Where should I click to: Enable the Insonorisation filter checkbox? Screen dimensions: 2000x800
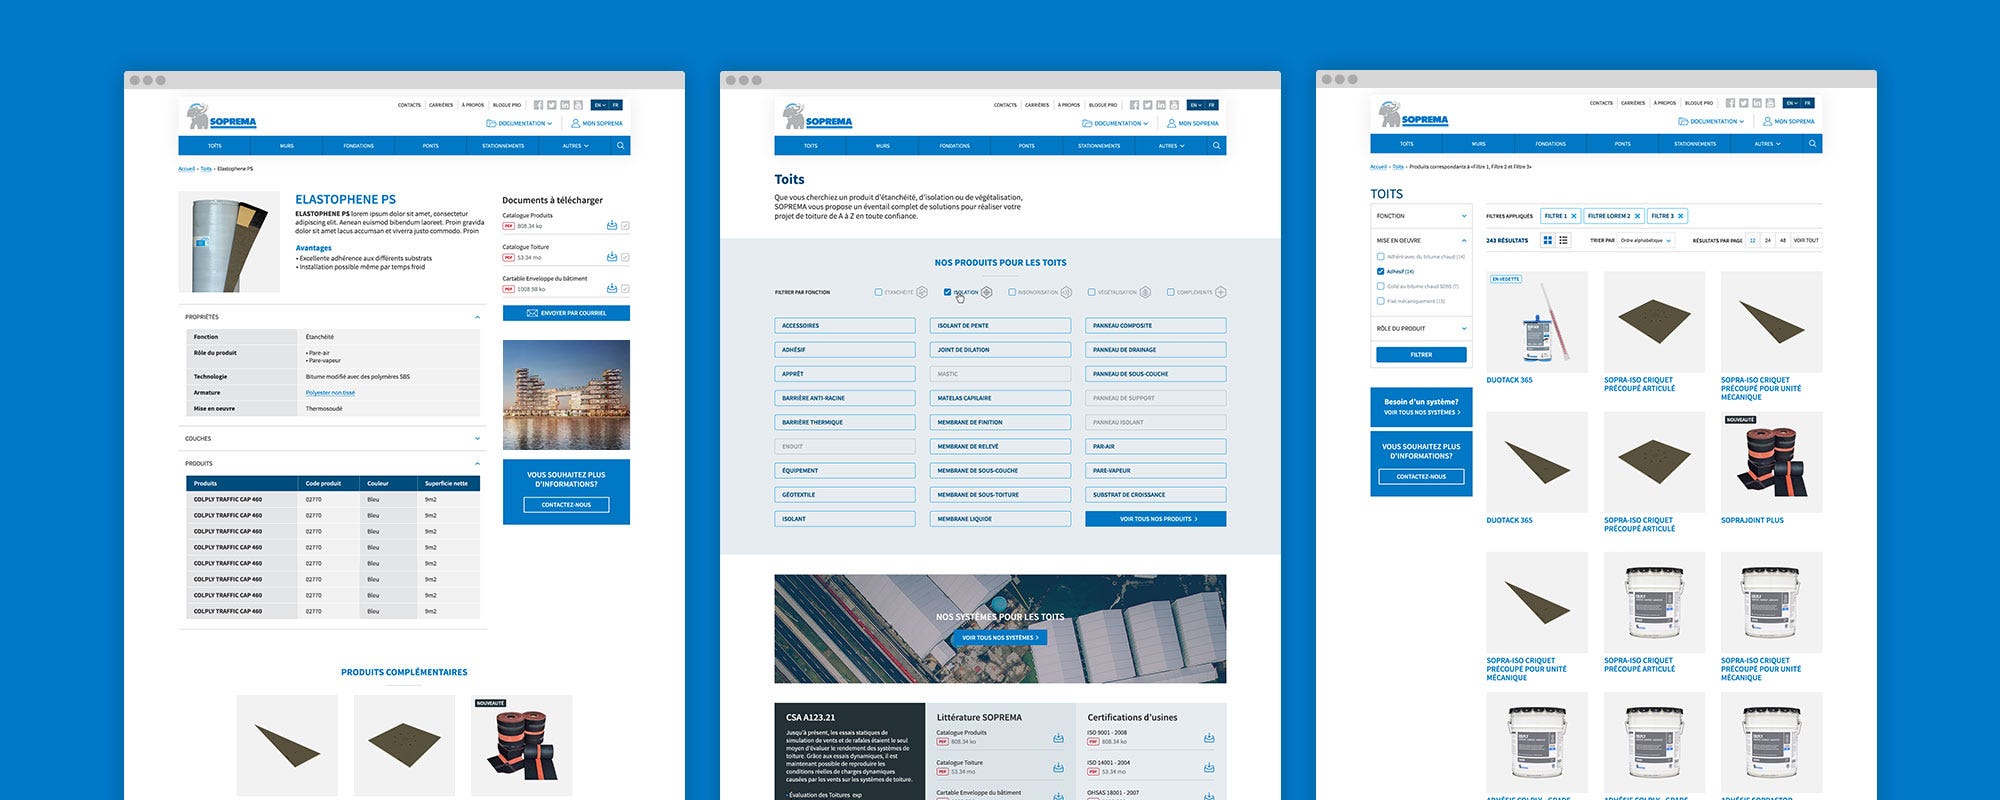point(1012,292)
